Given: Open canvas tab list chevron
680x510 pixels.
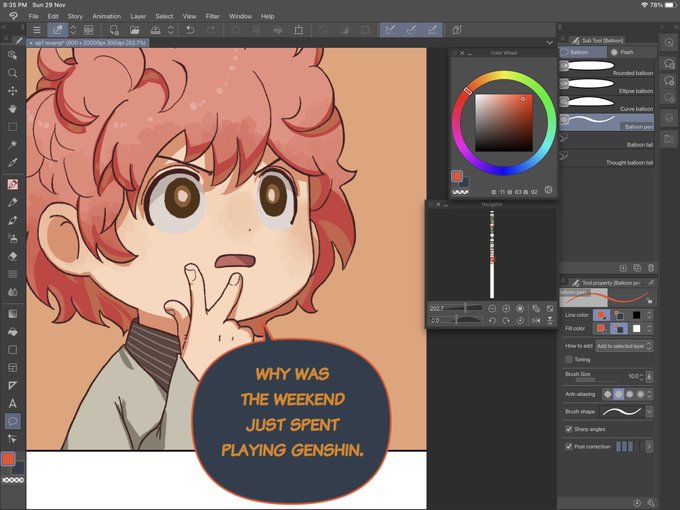Looking at the screenshot, I should click(x=549, y=42).
